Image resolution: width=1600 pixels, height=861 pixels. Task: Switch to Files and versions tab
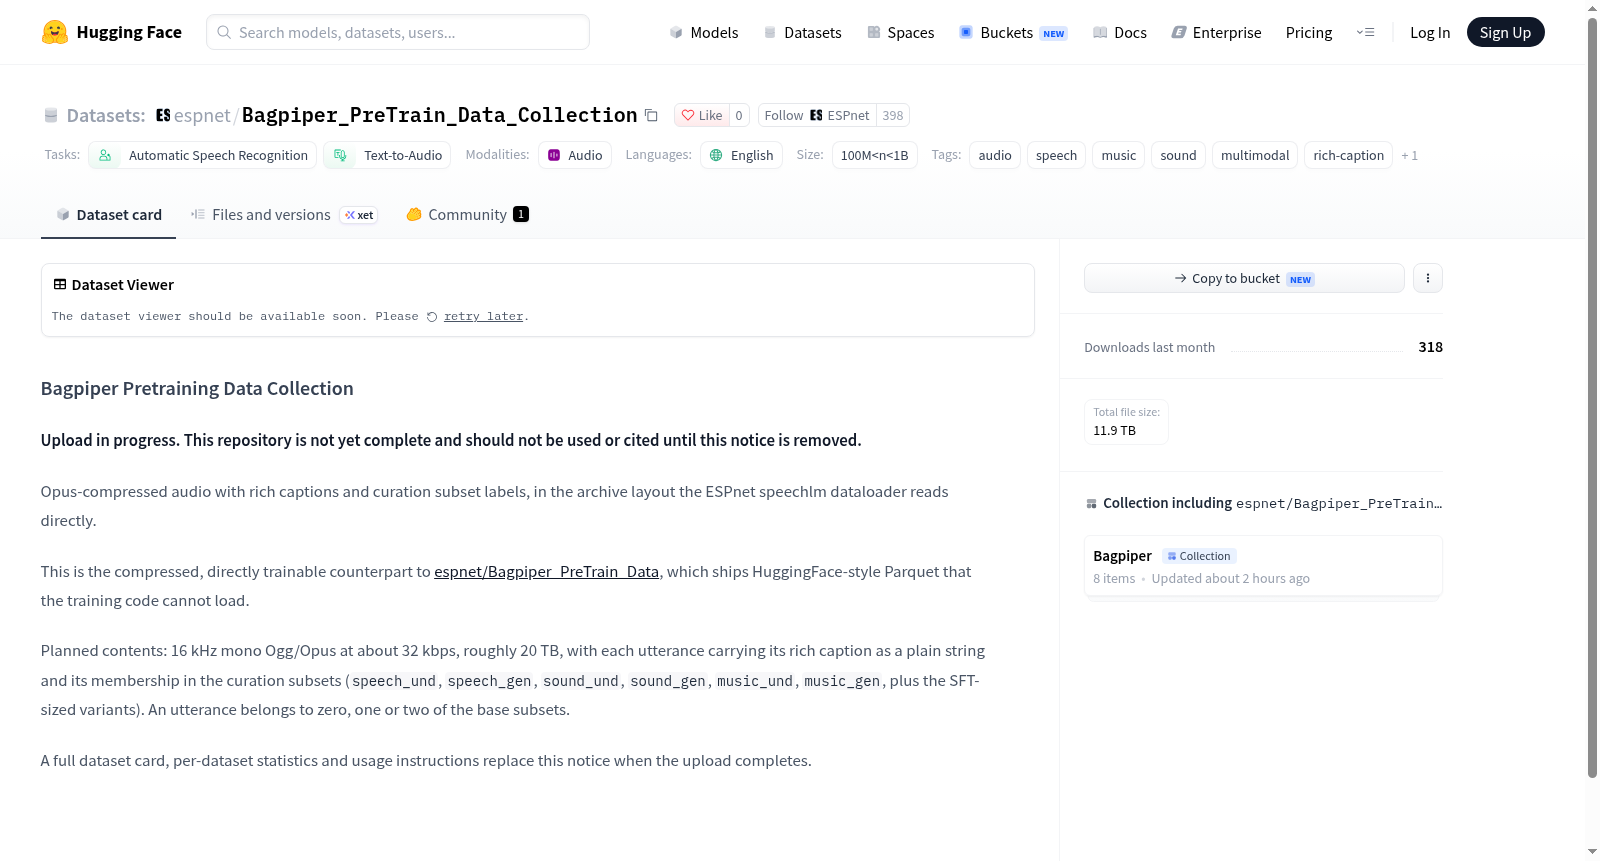pos(284,214)
